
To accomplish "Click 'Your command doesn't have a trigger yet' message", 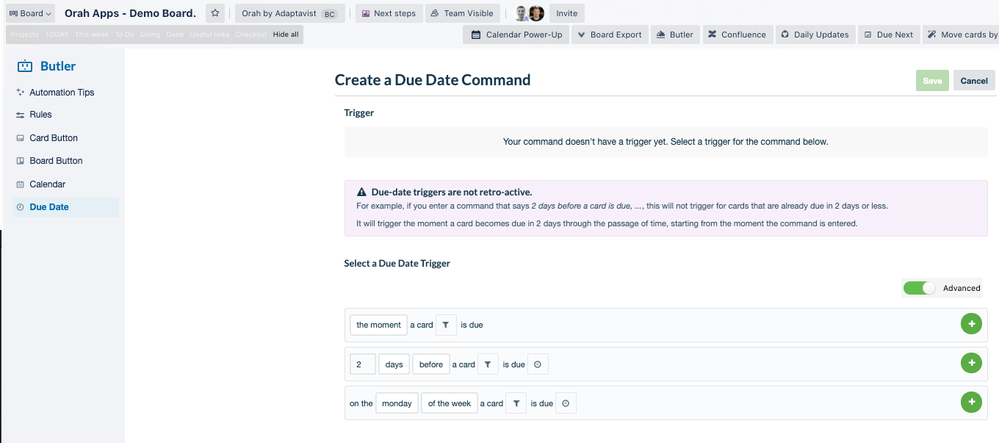I will pos(666,142).
